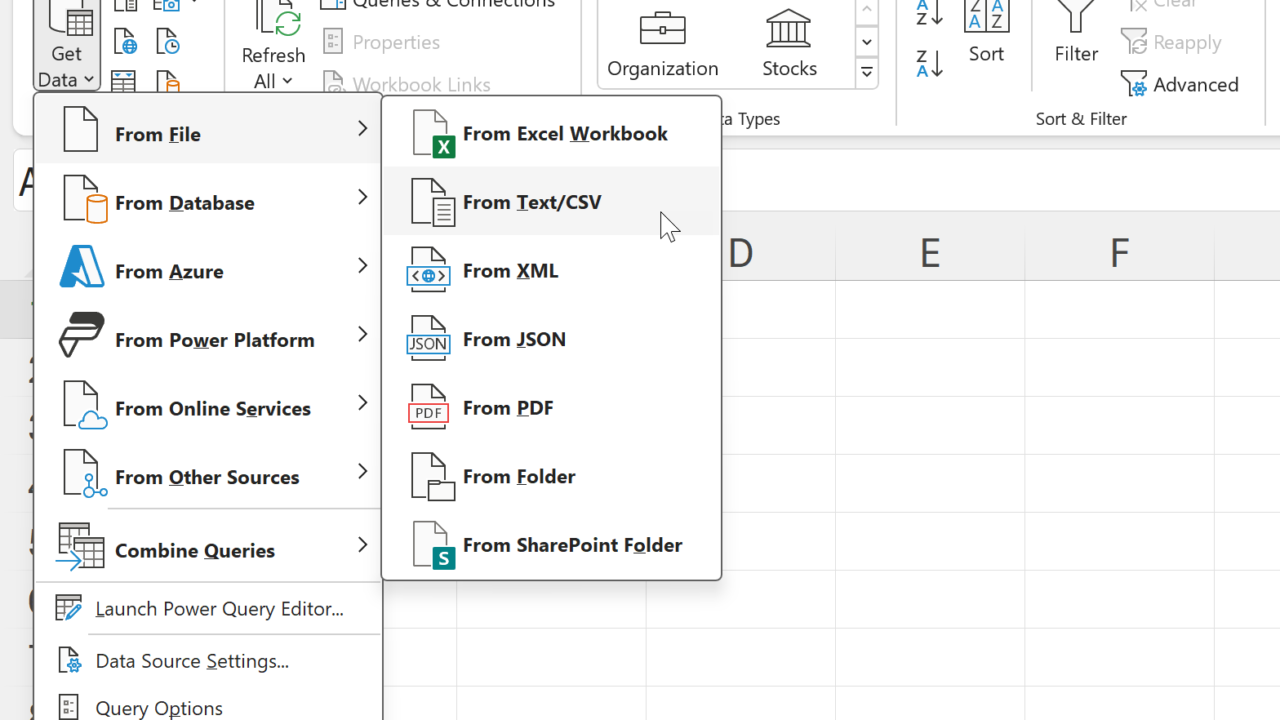
Task: Select column E header
Action: point(930,253)
